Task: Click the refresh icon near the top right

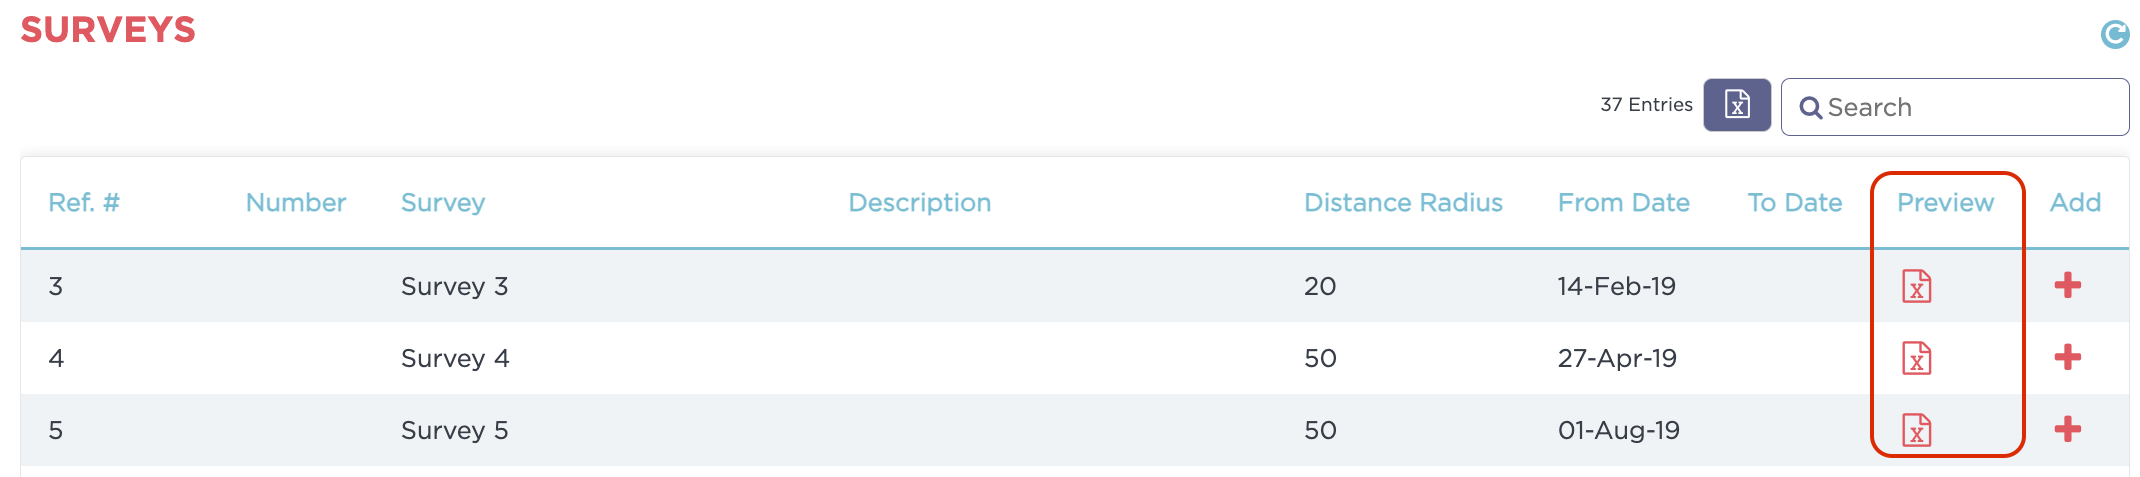Action: (2114, 35)
